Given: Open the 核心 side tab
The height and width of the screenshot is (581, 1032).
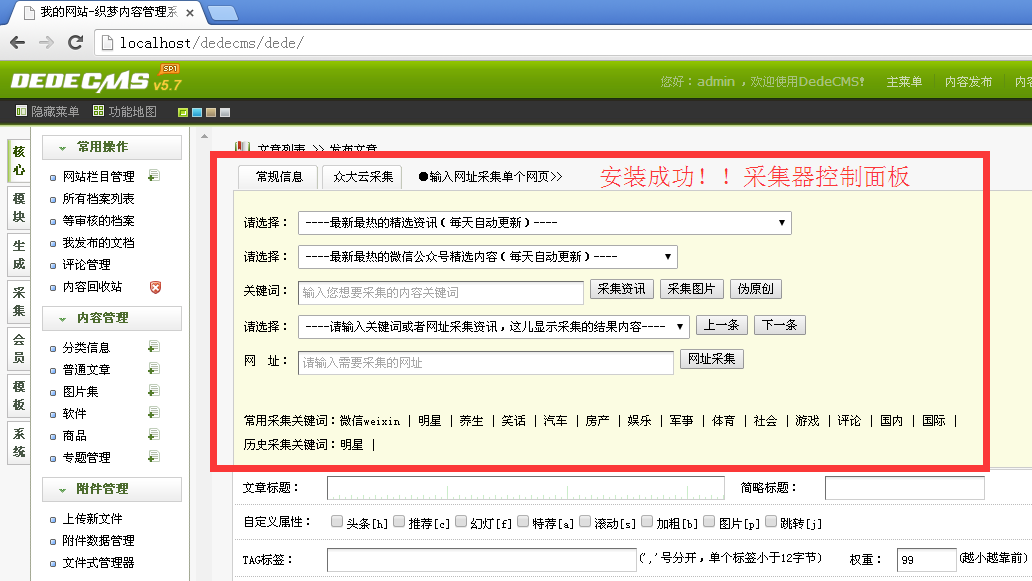Looking at the screenshot, I should click(18, 161).
